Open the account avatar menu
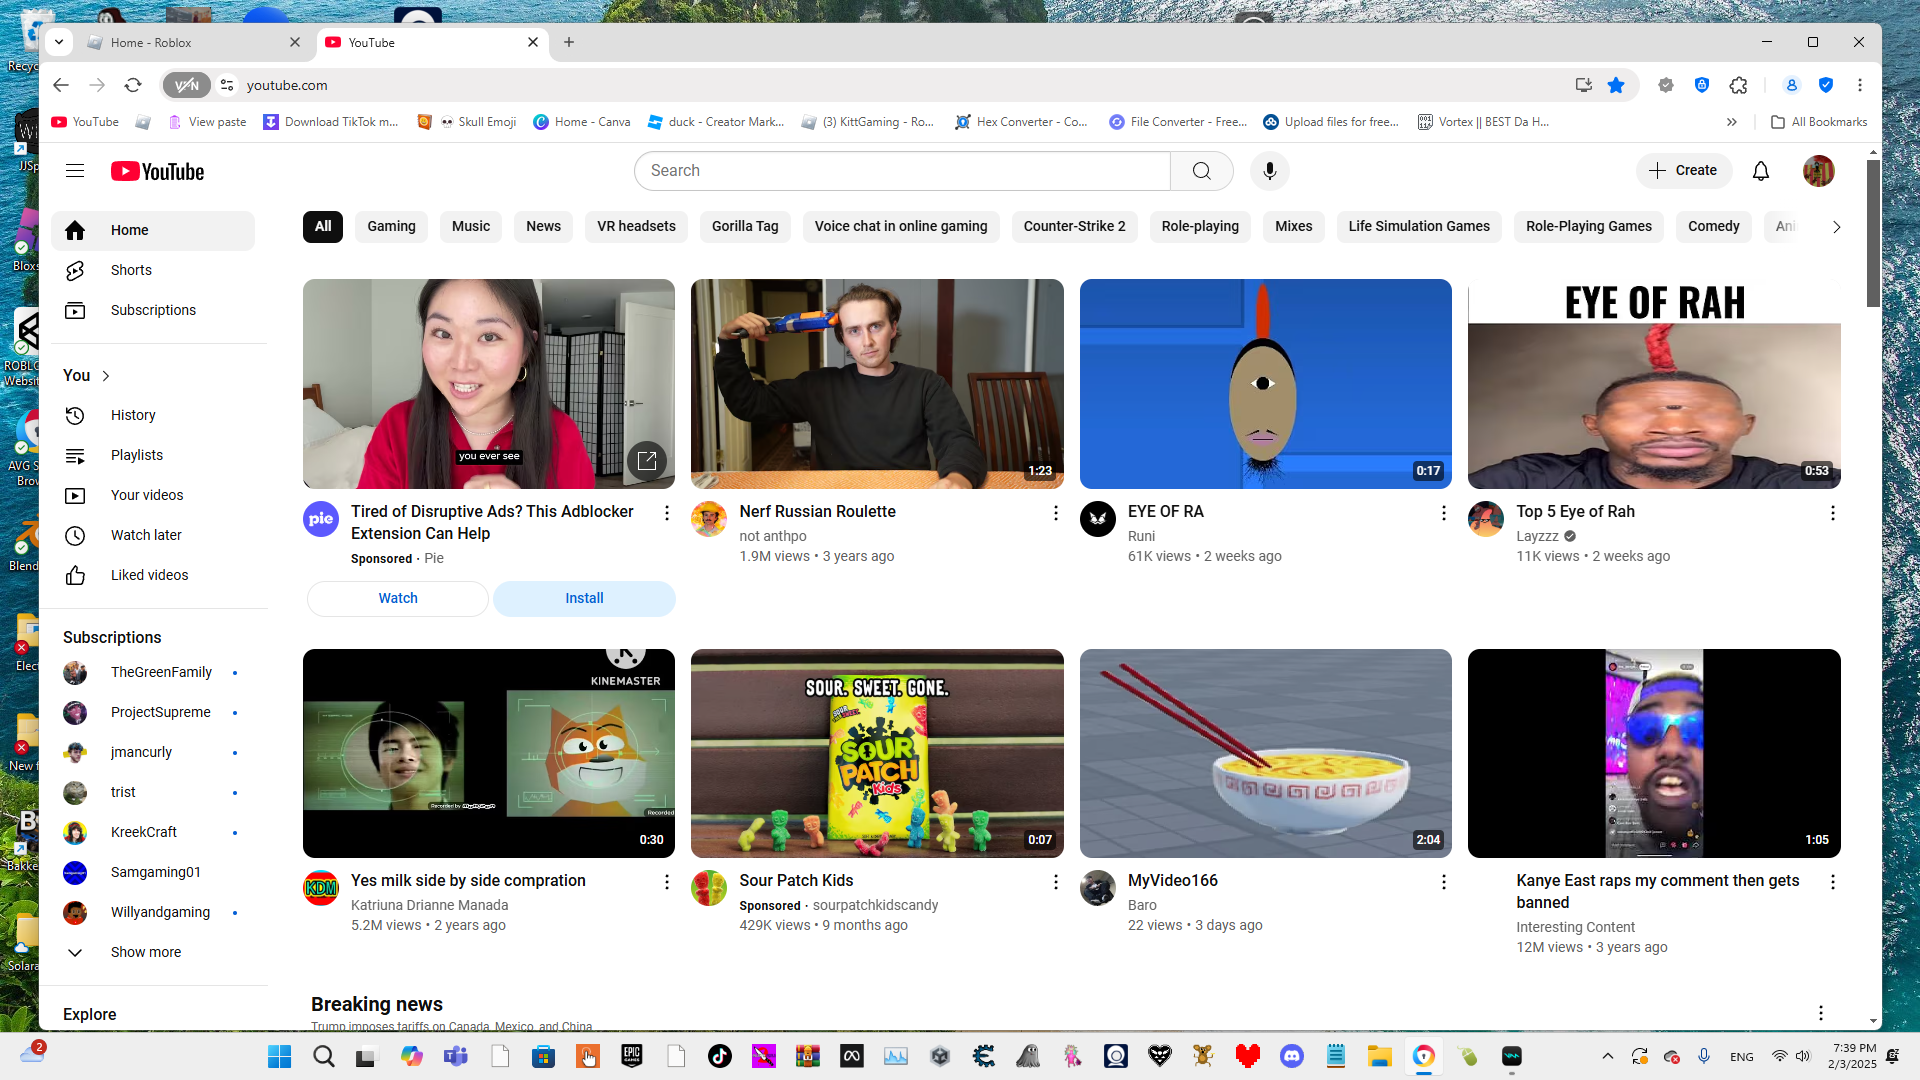 tap(1818, 171)
